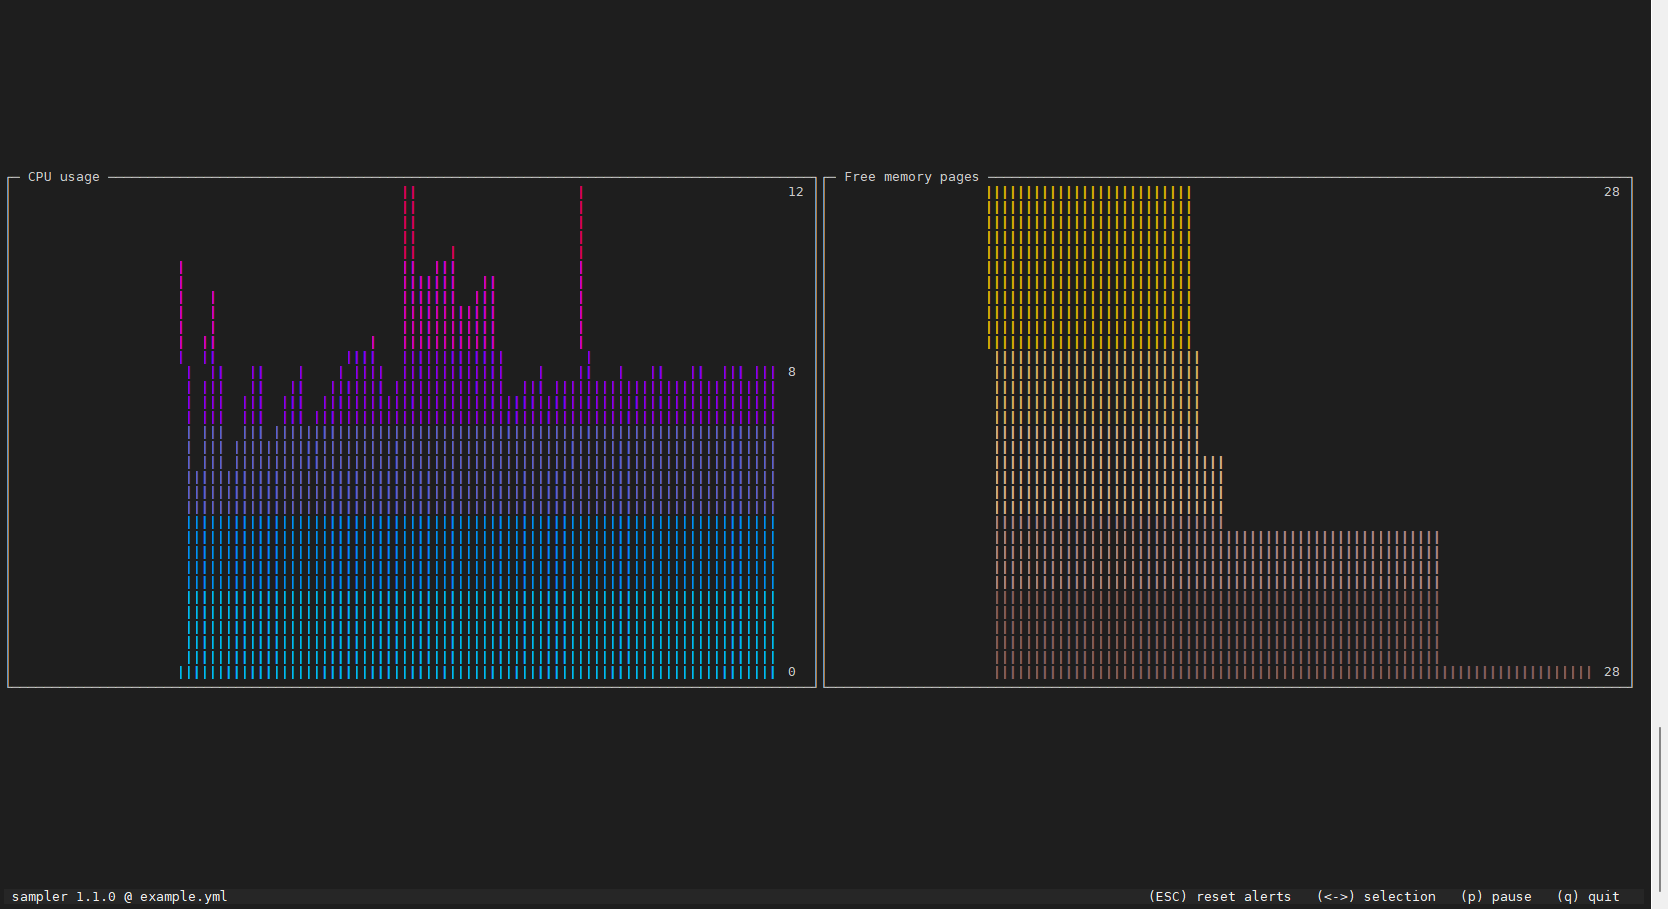Click sampler 1.1.0 @ example.yml status text

point(120,897)
